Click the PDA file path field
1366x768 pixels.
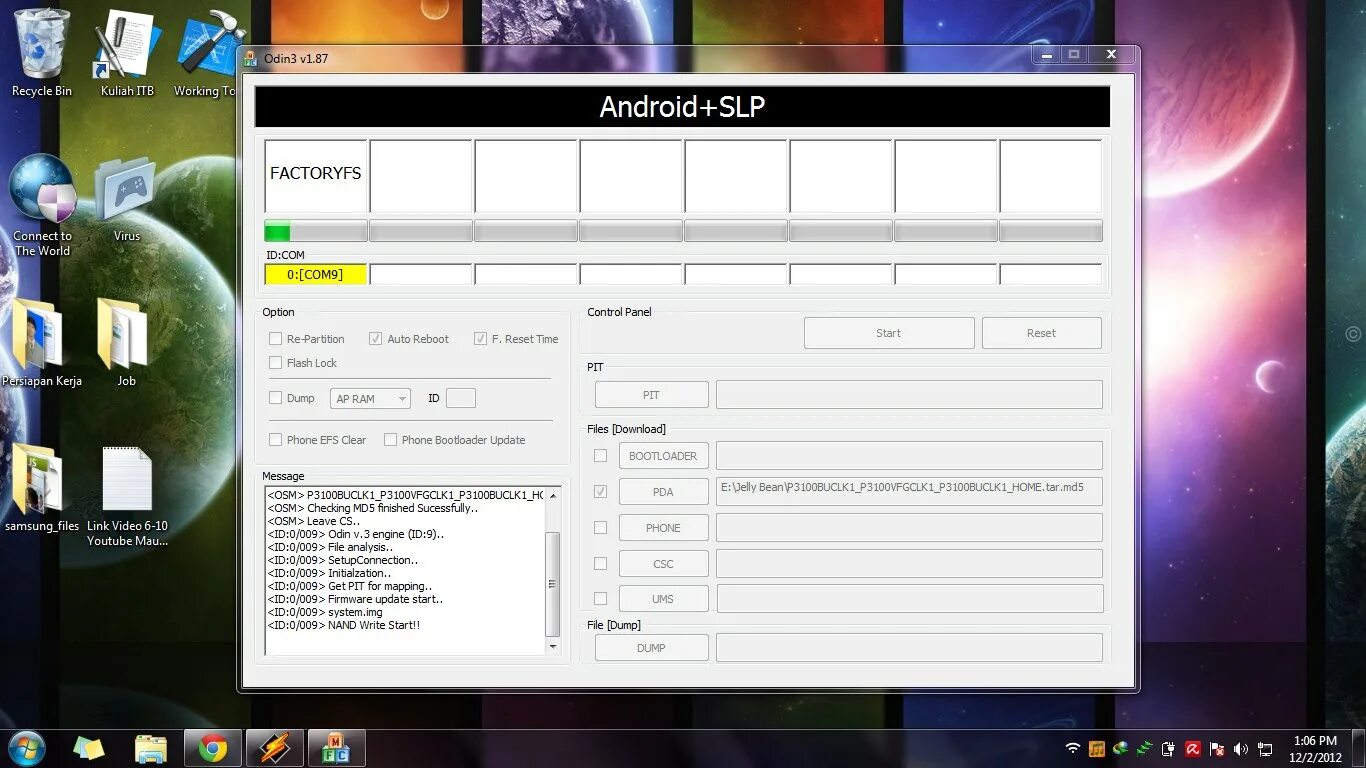(909, 491)
